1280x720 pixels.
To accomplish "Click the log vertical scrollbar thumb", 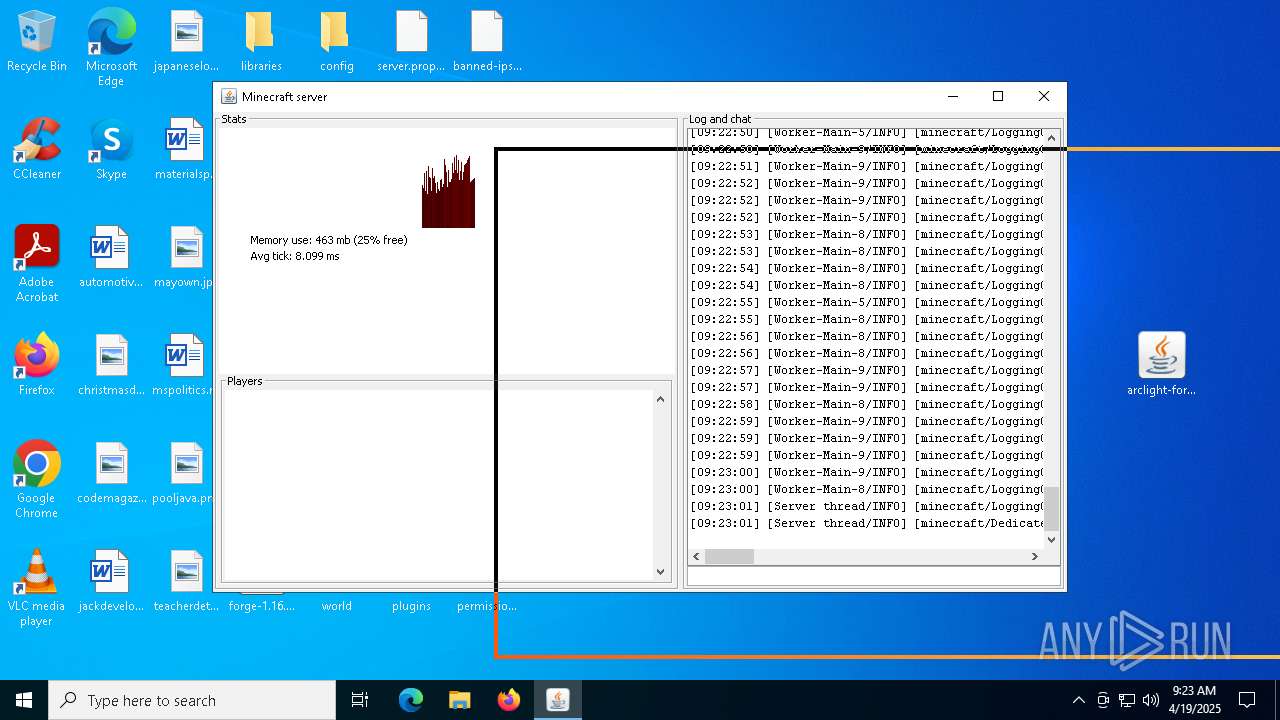I will coord(1051,509).
